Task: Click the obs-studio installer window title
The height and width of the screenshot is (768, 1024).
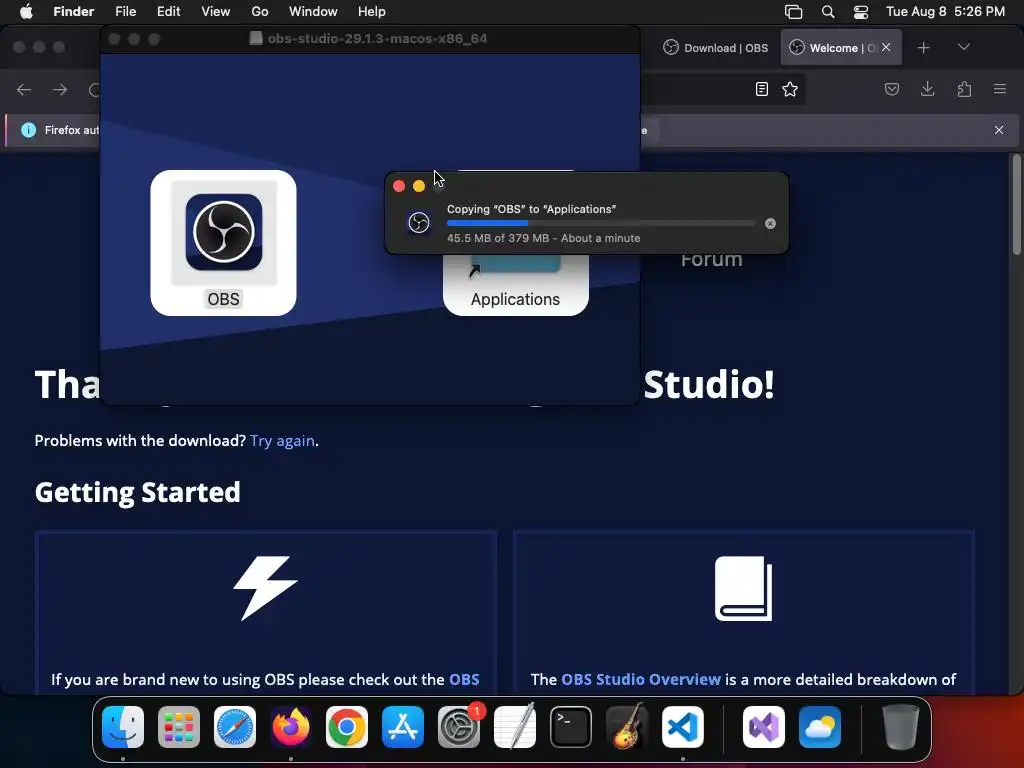Action: 377,39
